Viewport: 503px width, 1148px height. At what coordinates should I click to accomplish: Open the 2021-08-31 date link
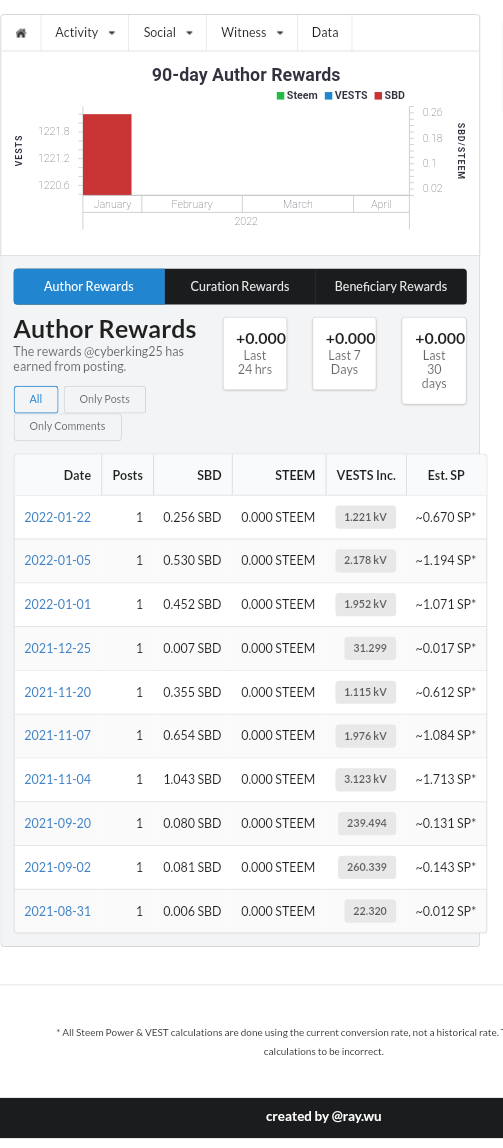point(58,911)
